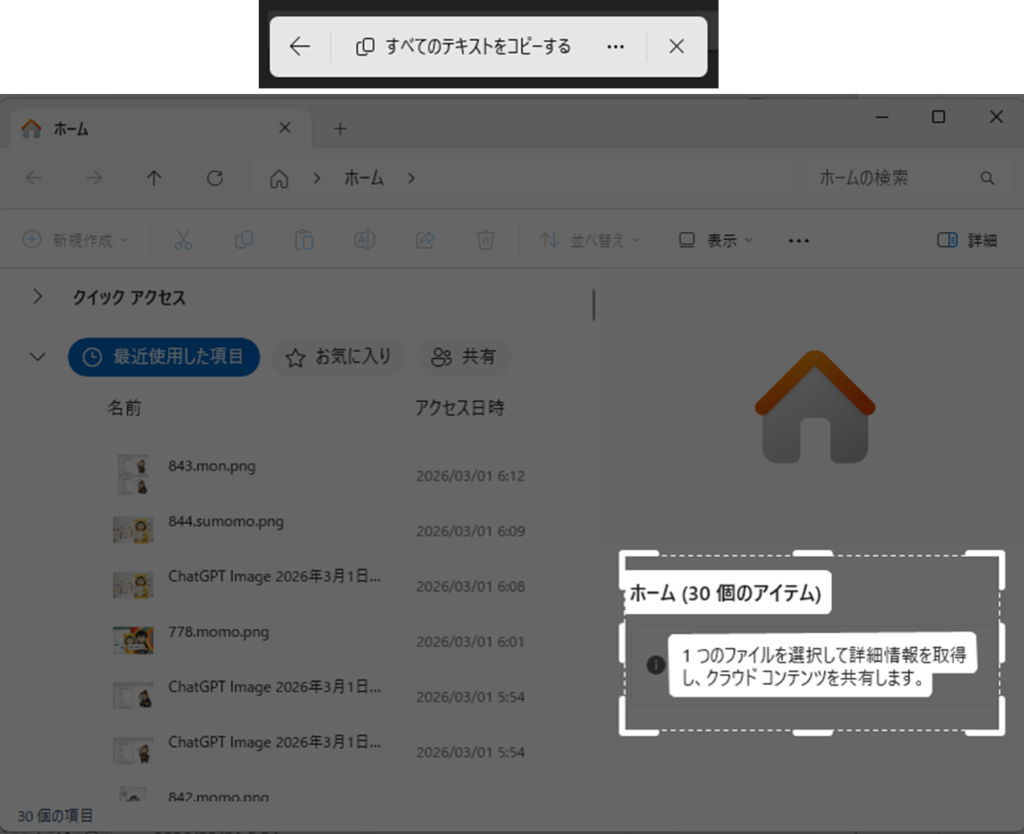Select the 最近使用した項目 filter
Viewport: 1024px width, 834px height.
pyautogui.click(x=164, y=357)
